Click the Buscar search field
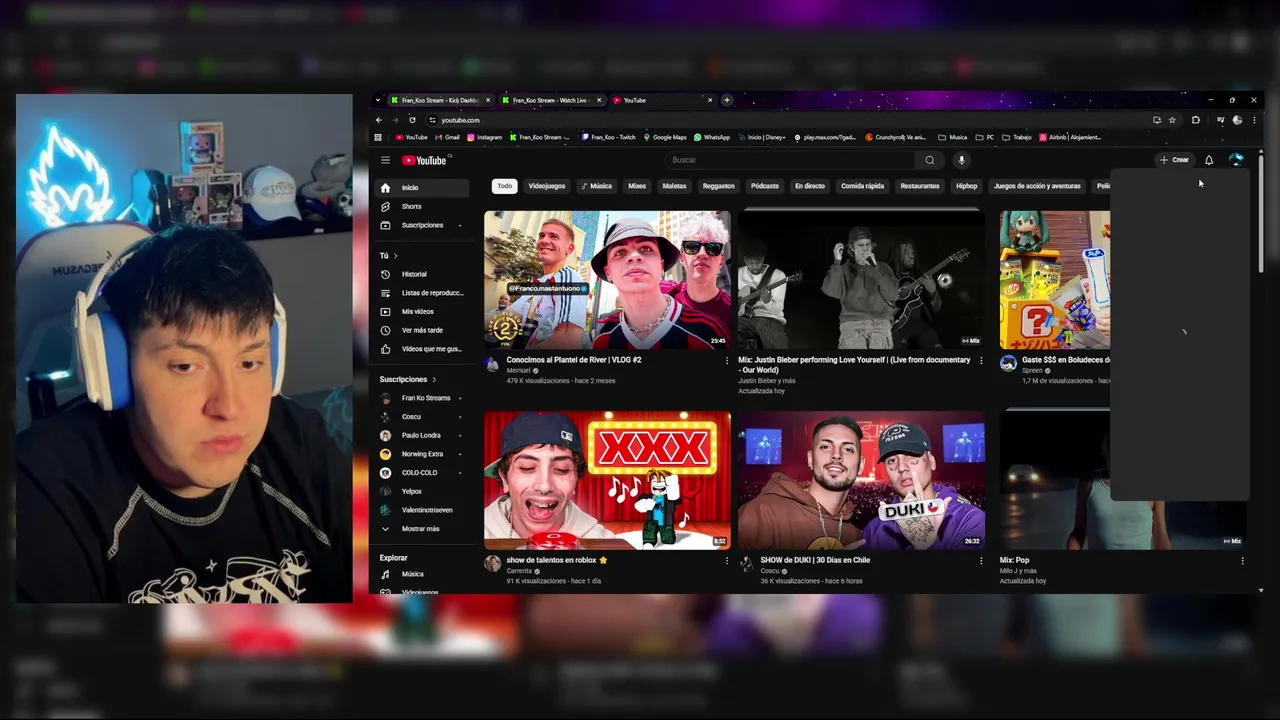This screenshot has height=720, width=1280. click(x=790, y=160)
